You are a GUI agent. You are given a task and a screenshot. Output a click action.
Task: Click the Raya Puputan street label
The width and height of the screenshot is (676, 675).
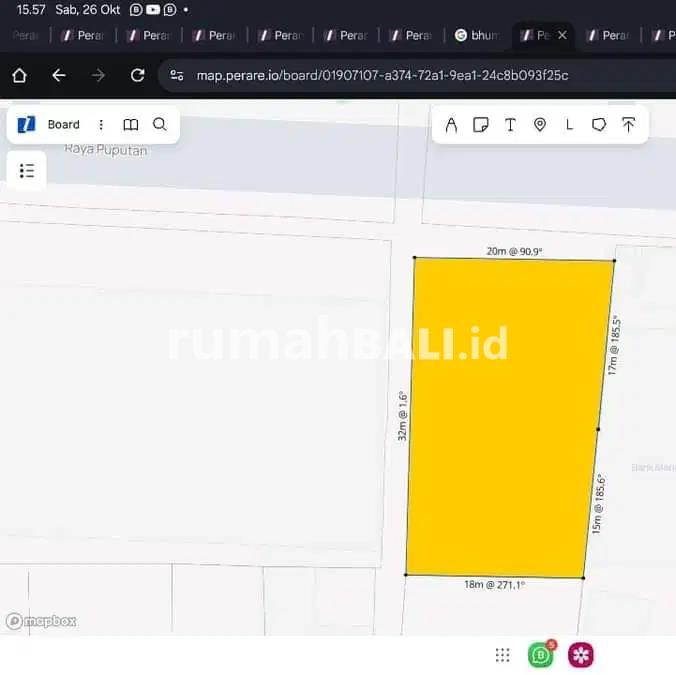tap(106, 150)
